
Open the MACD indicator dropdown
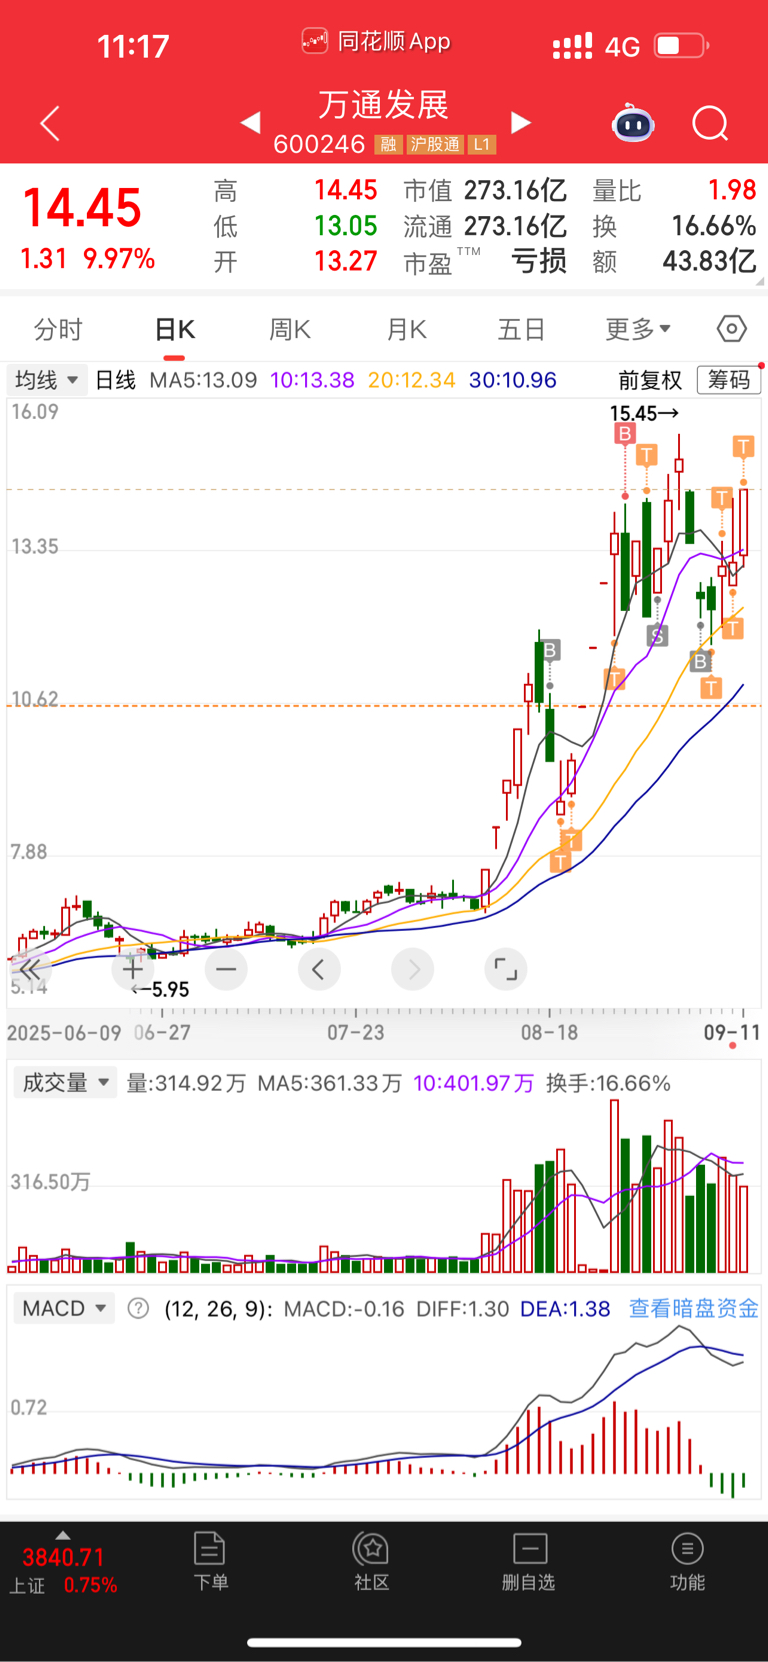pyautogui.click(x=66, y=1308)
